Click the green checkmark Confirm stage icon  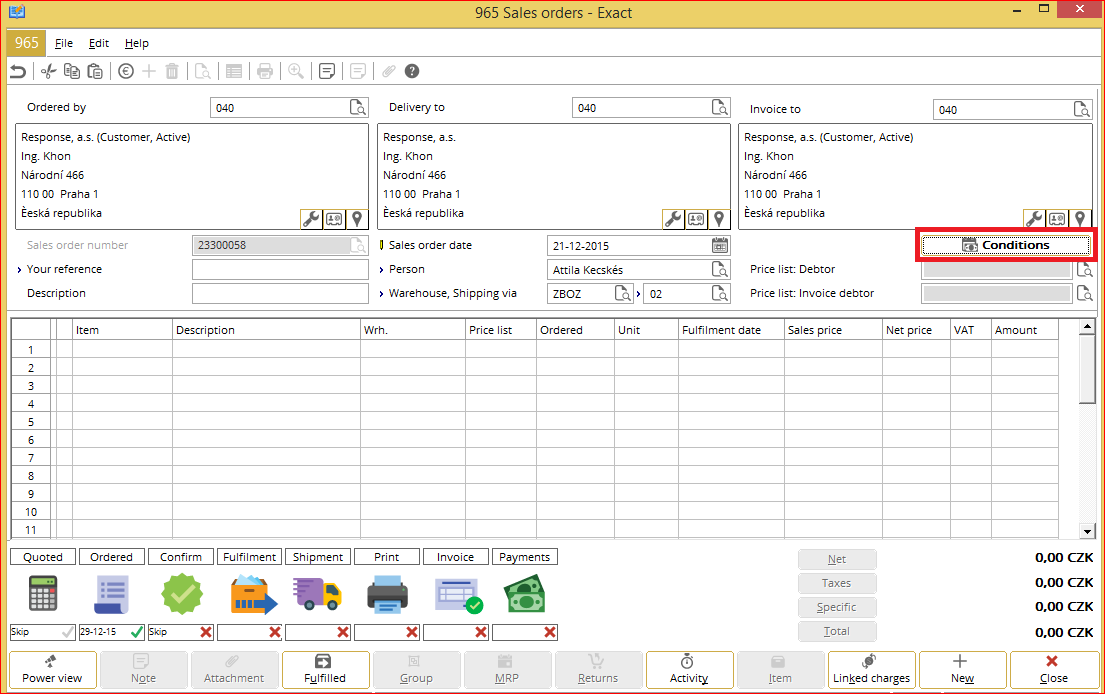coord(182,593)
